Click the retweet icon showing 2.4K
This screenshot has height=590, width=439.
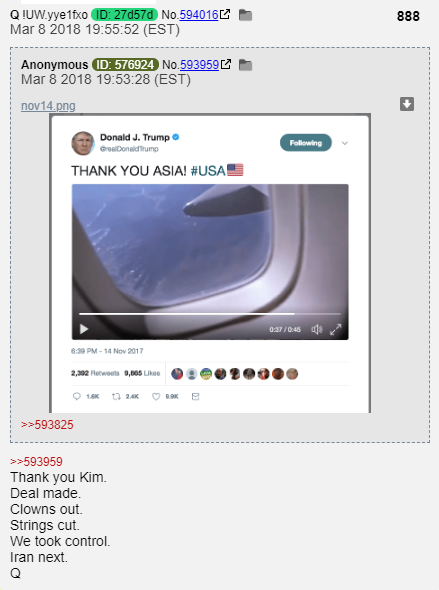(117, 396)
